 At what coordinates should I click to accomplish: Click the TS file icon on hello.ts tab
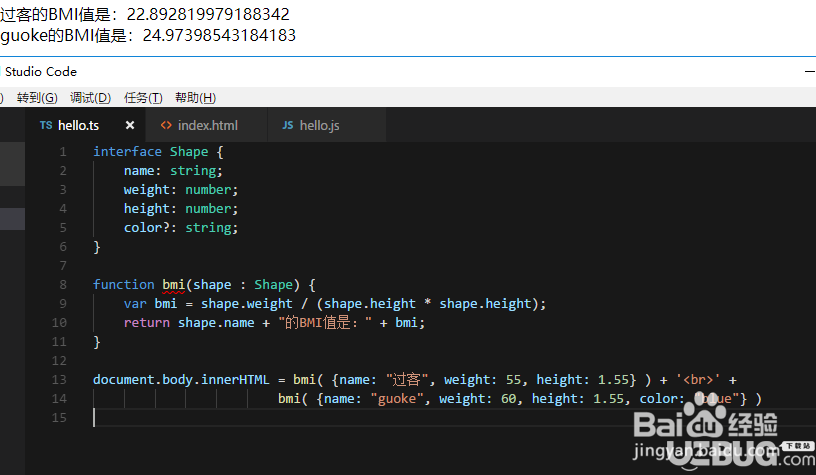click(x=46, y=125)
